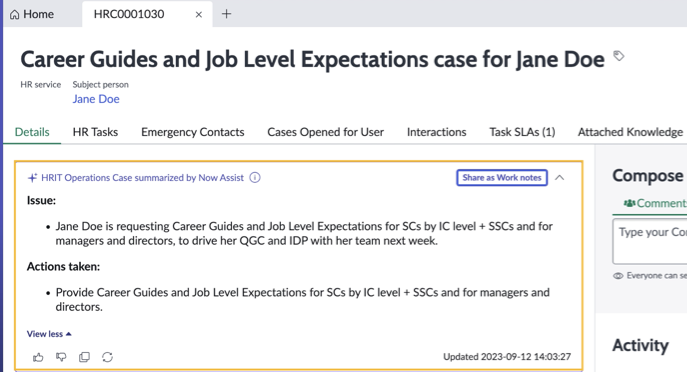Open the Emergency Contacts tab

pos(192,132)
